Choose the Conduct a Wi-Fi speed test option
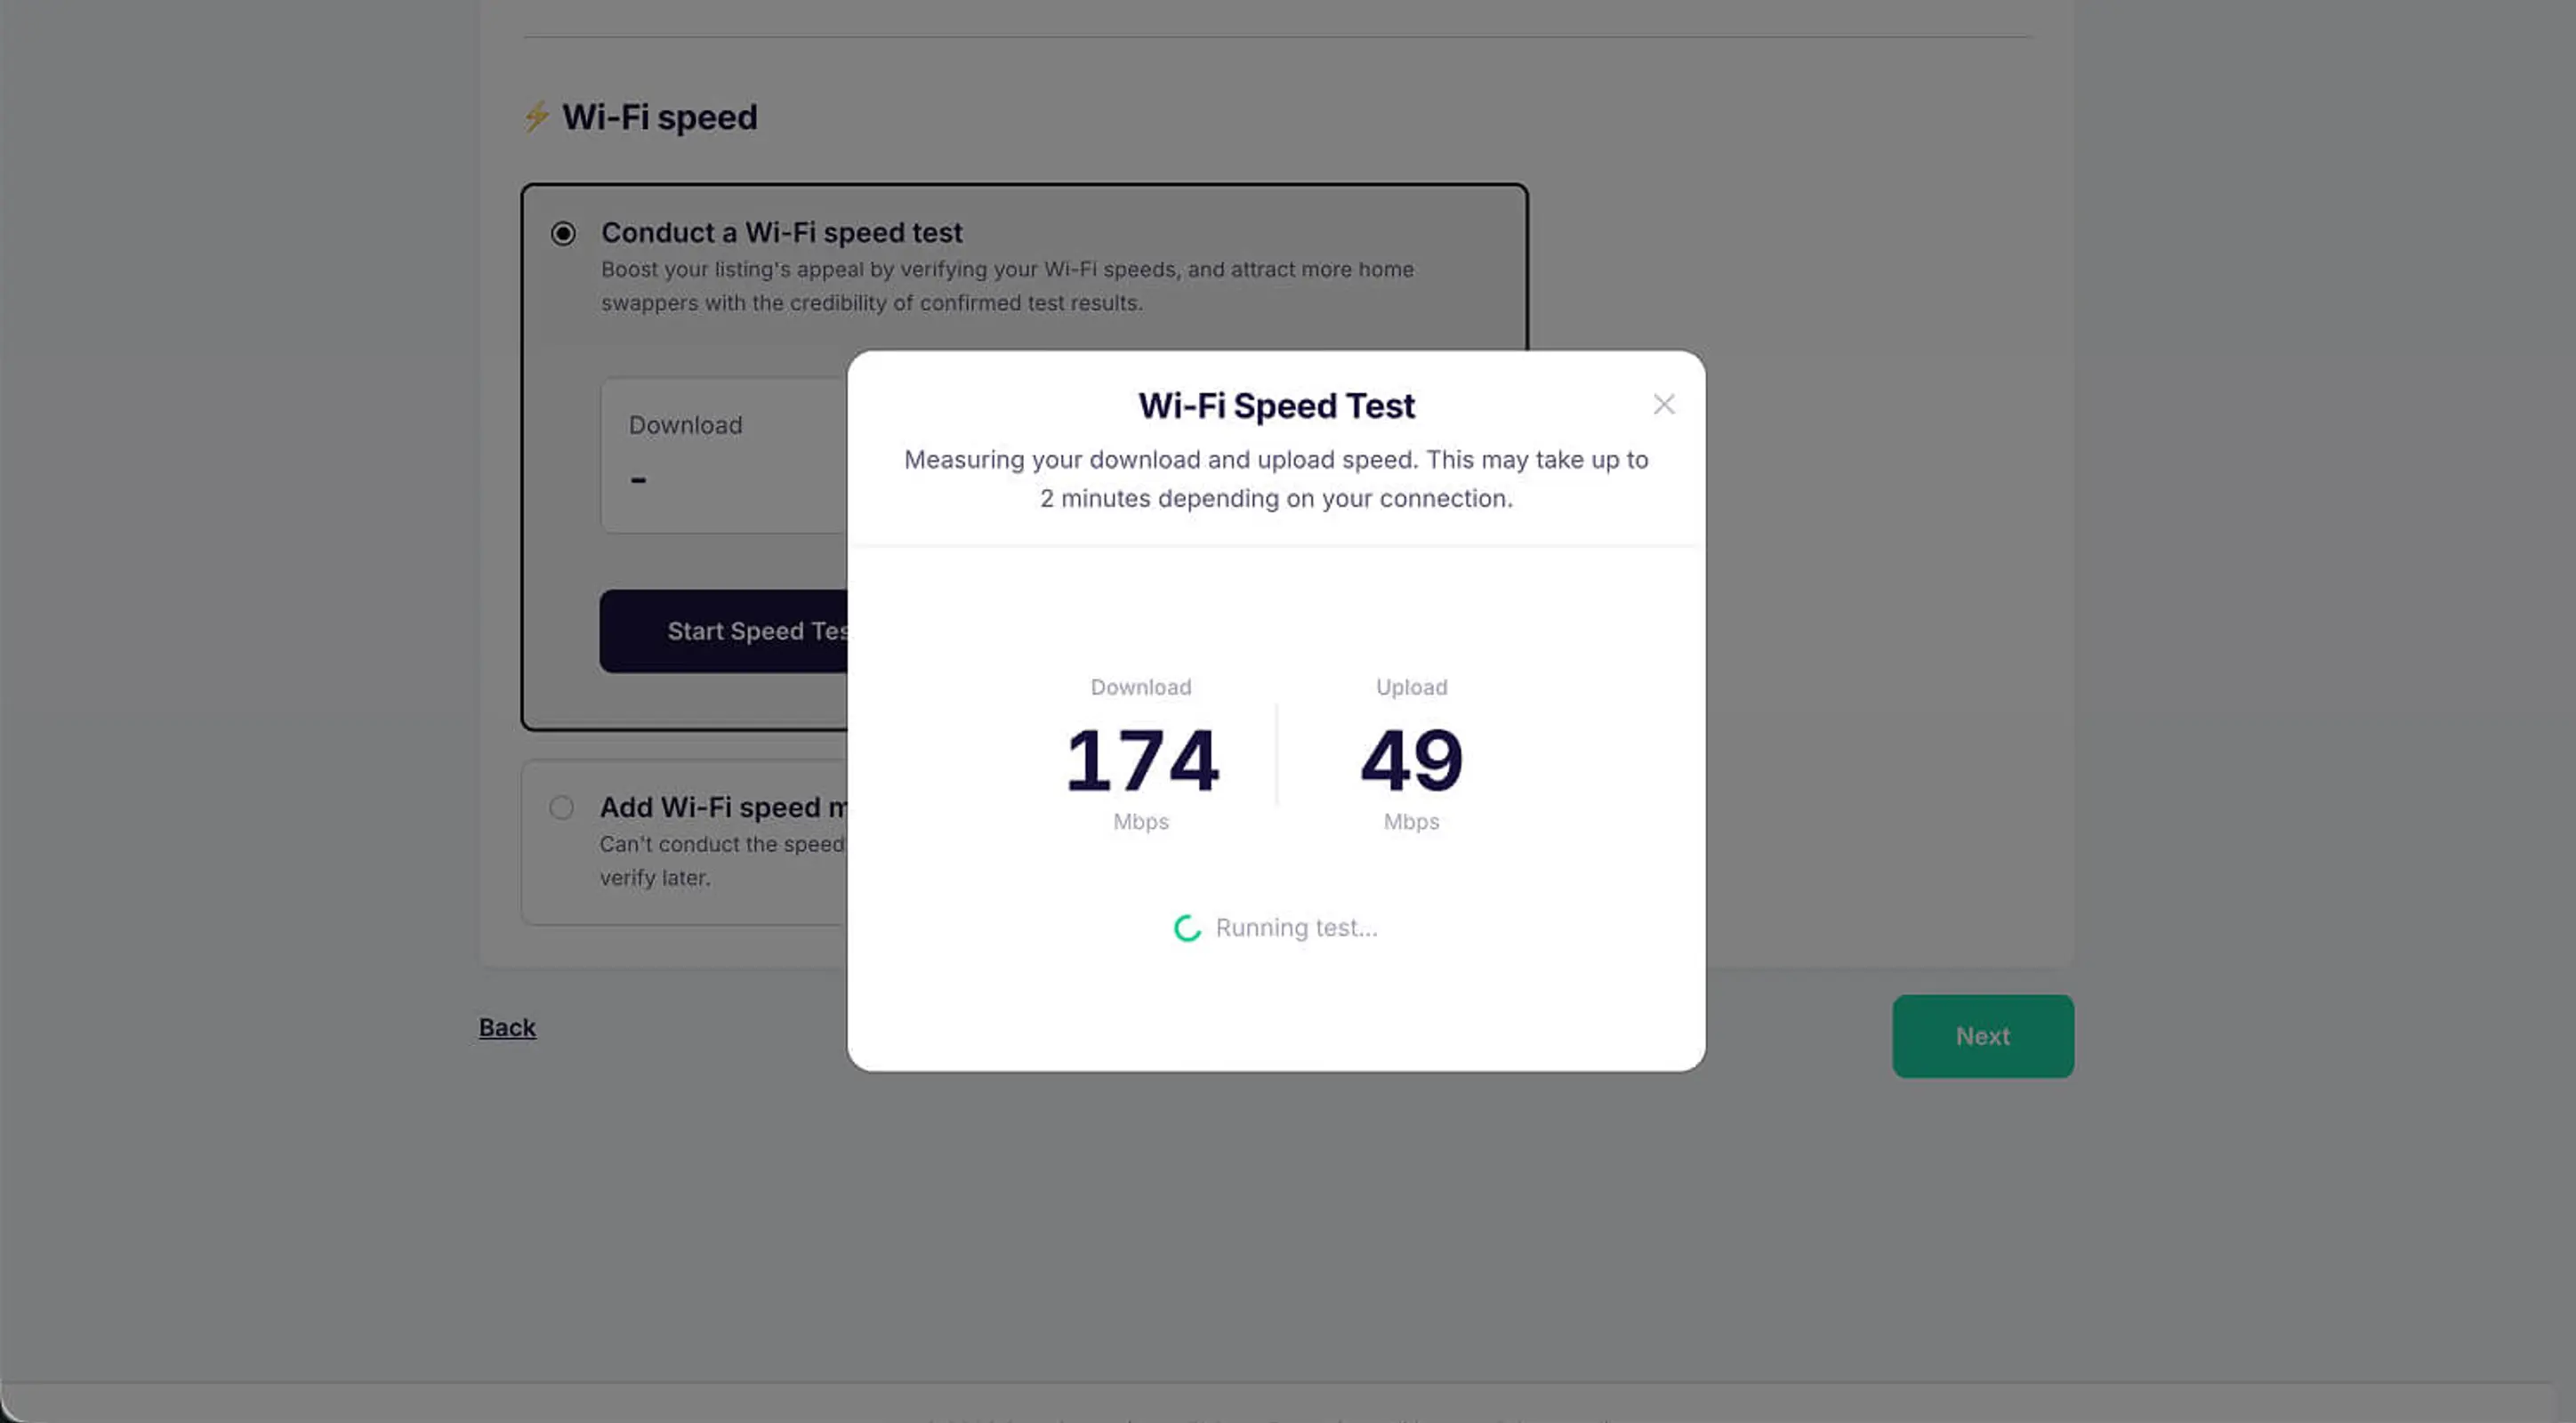 pos(781,232)
